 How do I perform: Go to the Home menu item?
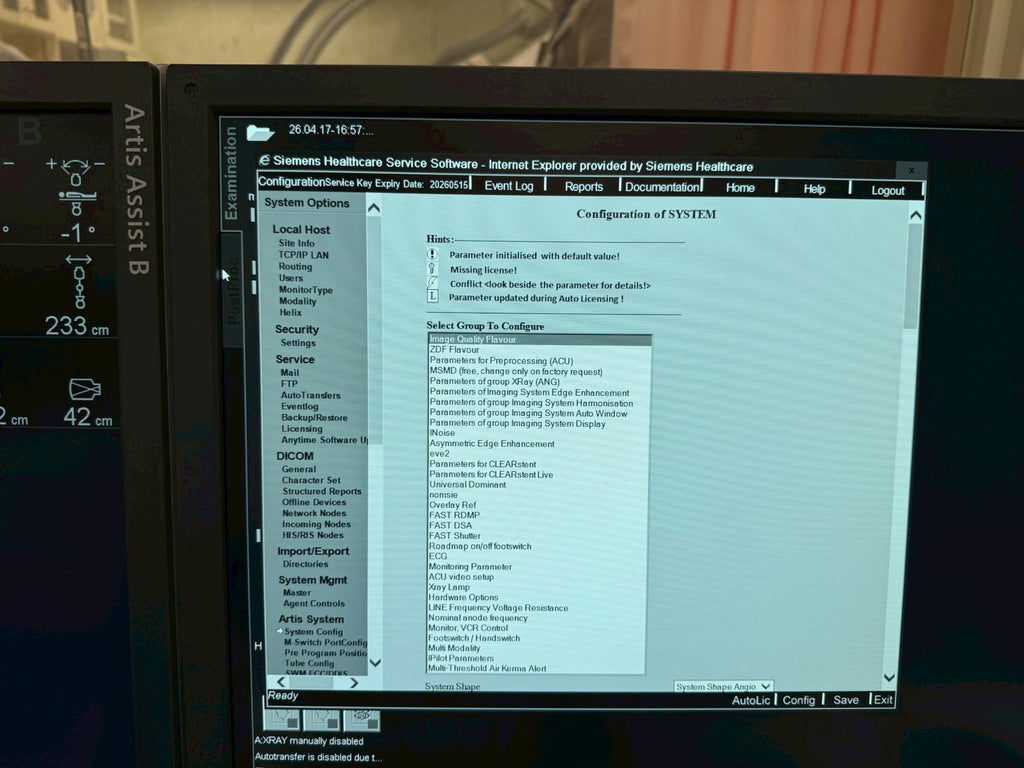[x=740, y=187]
